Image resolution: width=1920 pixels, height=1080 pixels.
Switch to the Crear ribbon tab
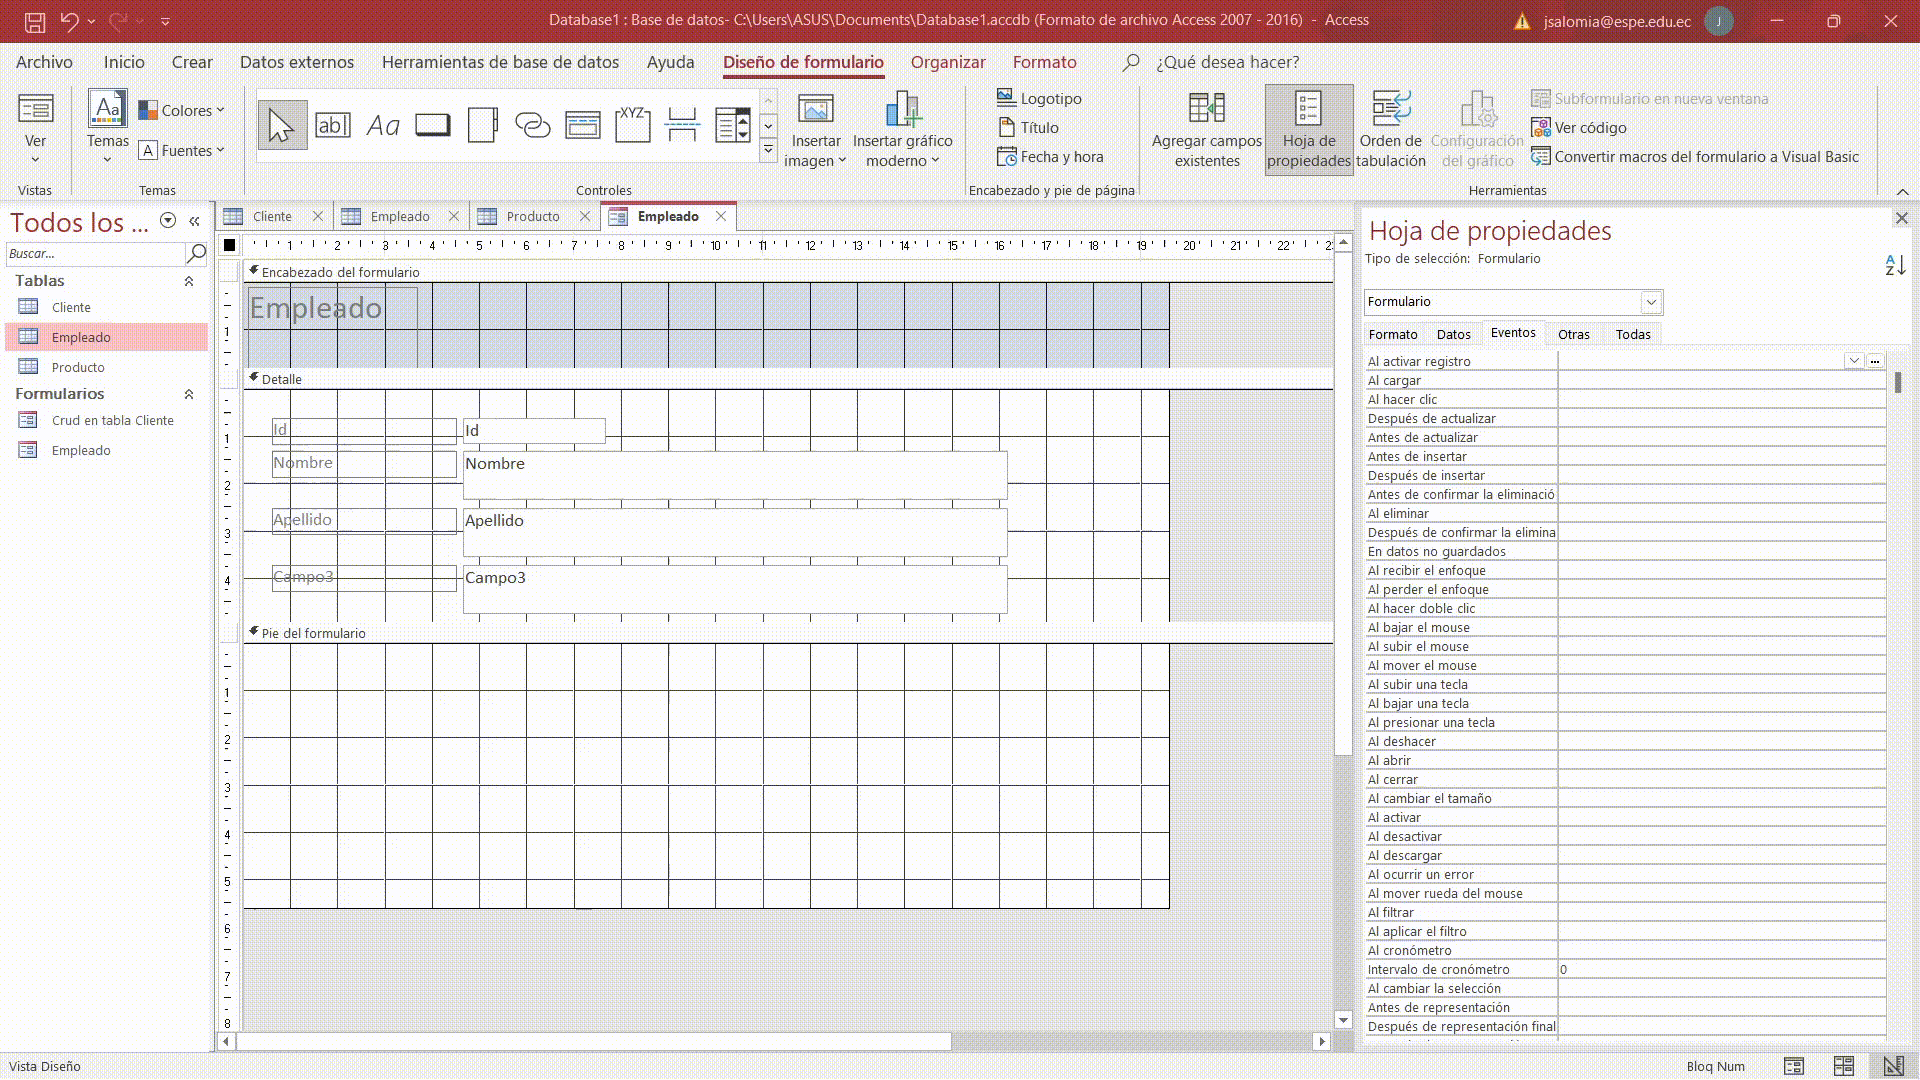(x=192, y=62)
